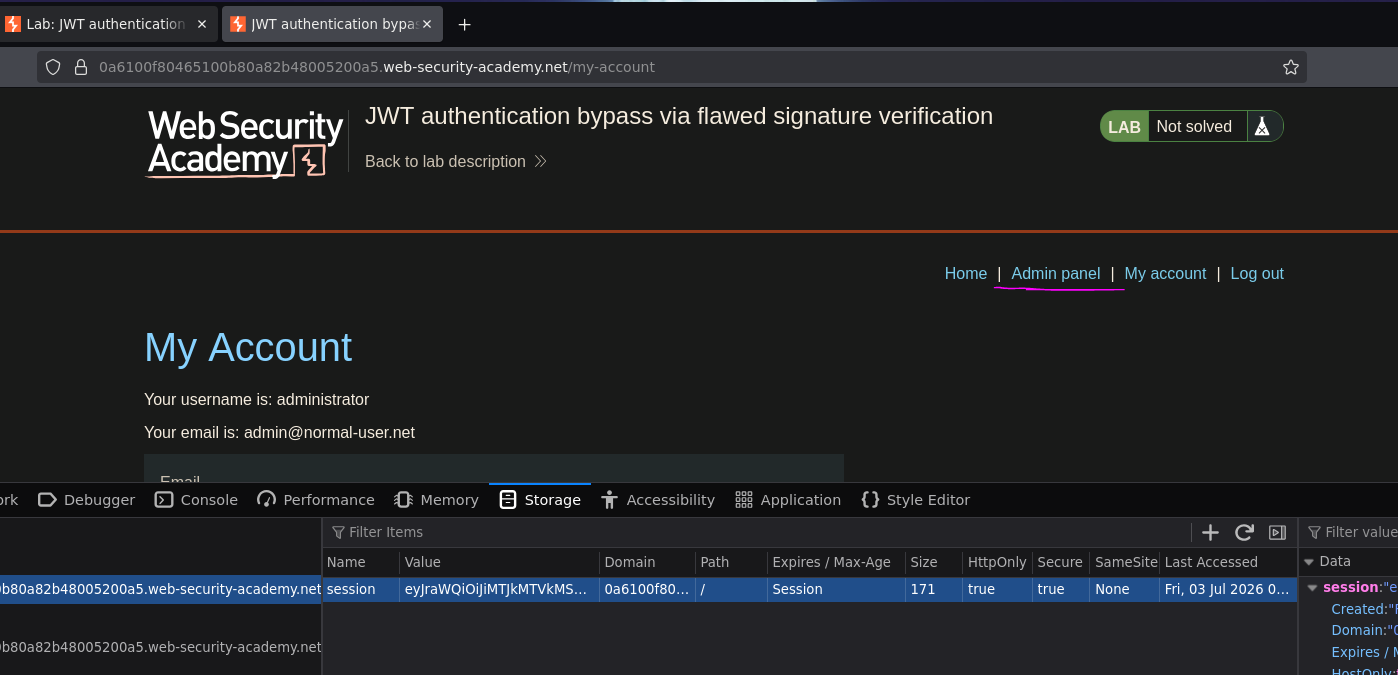1398x675 pixels.
Task: Click the 'My Account' heading
Action: click(x=248, y=348)
